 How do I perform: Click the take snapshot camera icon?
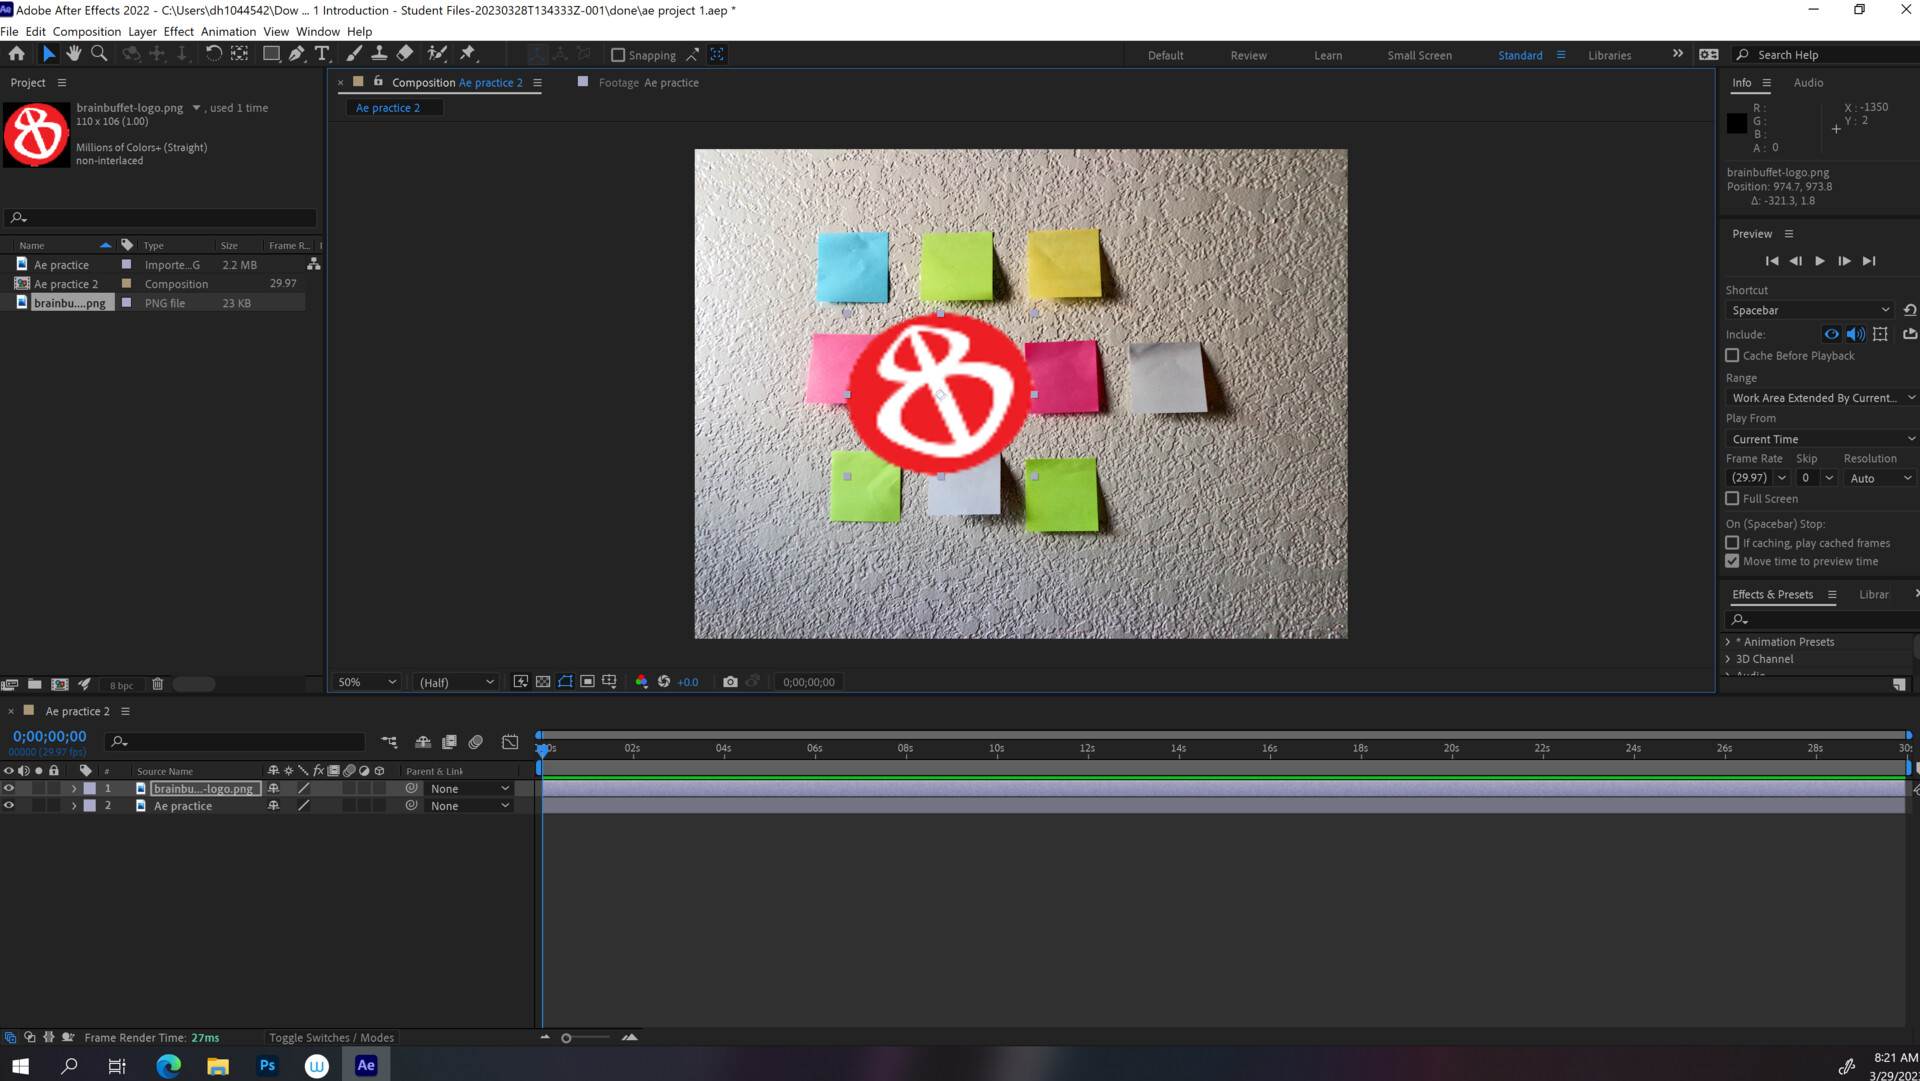[x=730, y=682]
